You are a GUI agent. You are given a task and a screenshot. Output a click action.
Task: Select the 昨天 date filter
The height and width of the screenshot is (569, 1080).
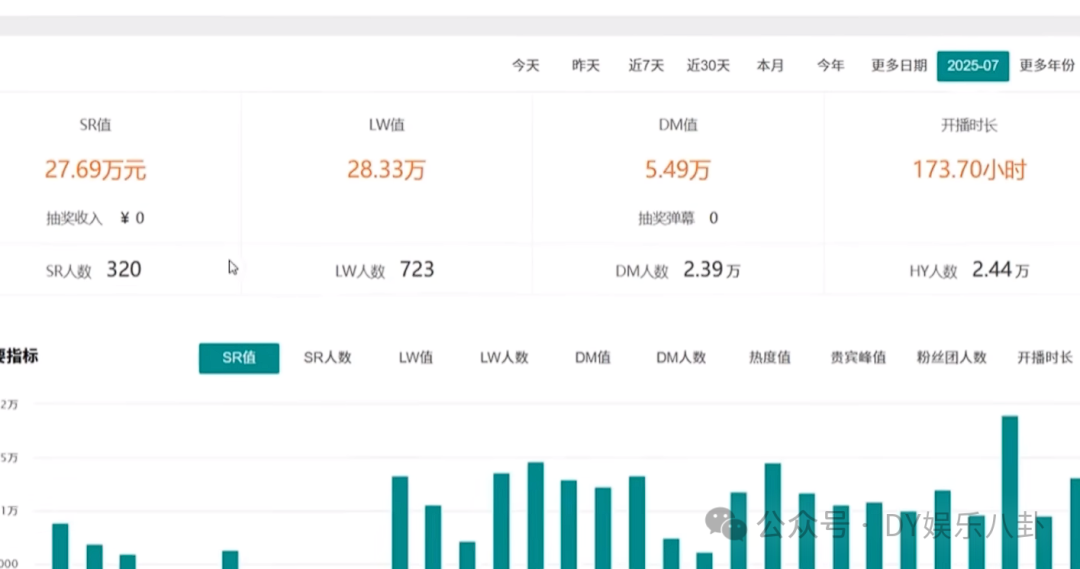(x=585, y=65)
